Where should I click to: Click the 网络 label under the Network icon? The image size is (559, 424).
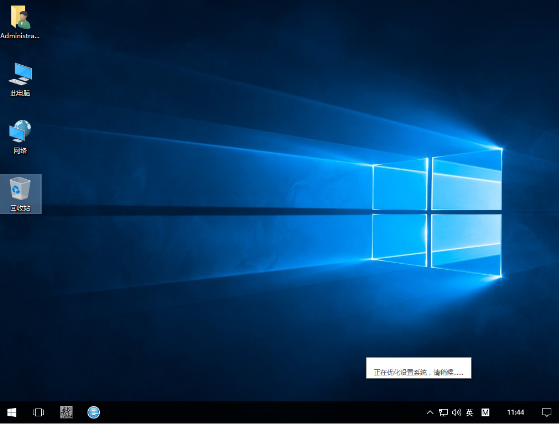20,150
